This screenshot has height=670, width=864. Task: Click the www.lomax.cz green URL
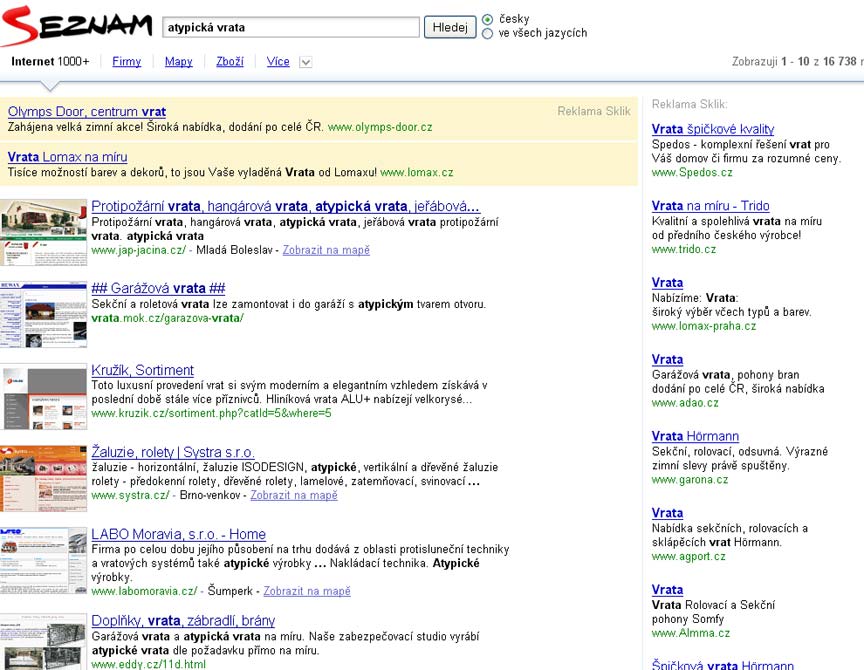[x=417, y=172]
